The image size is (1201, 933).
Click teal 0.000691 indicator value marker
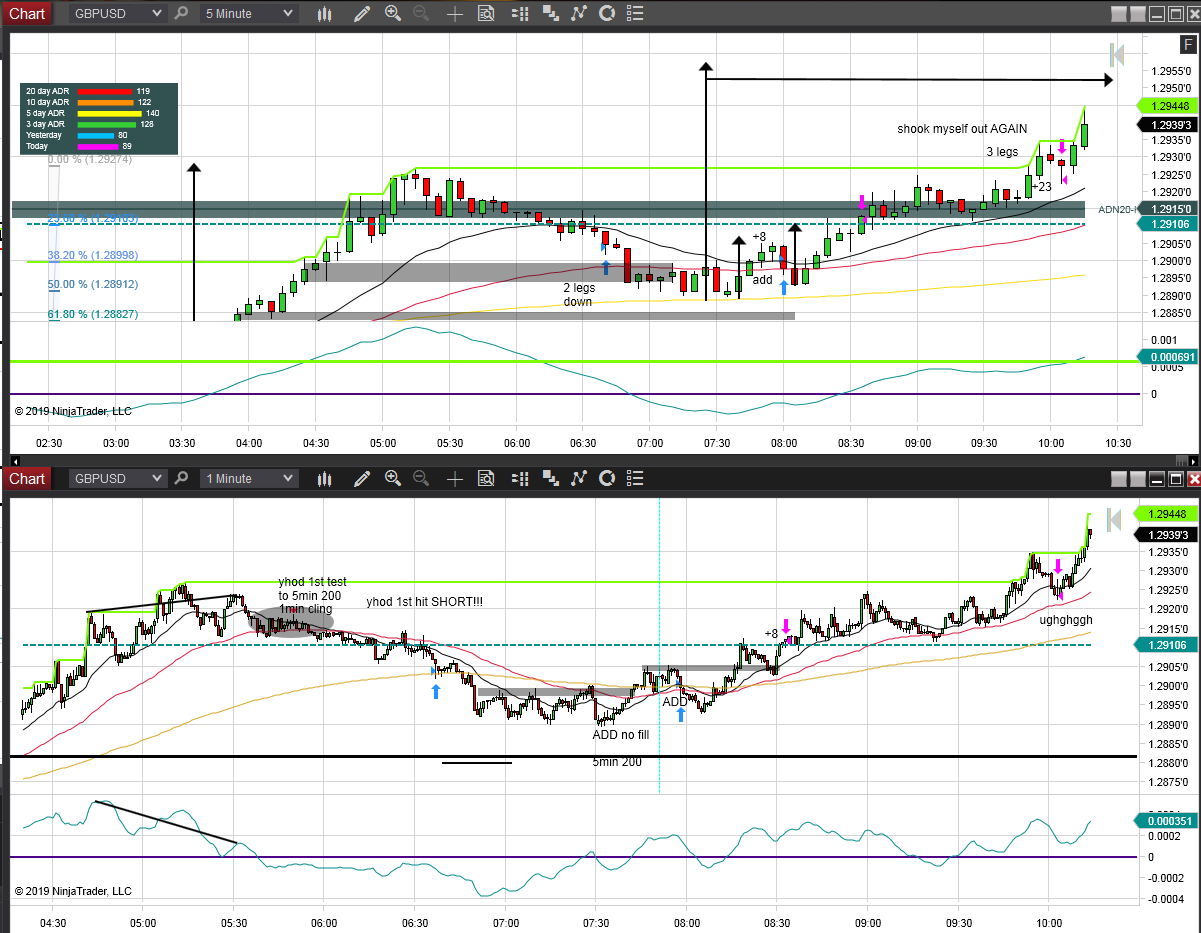point(1168,356)
